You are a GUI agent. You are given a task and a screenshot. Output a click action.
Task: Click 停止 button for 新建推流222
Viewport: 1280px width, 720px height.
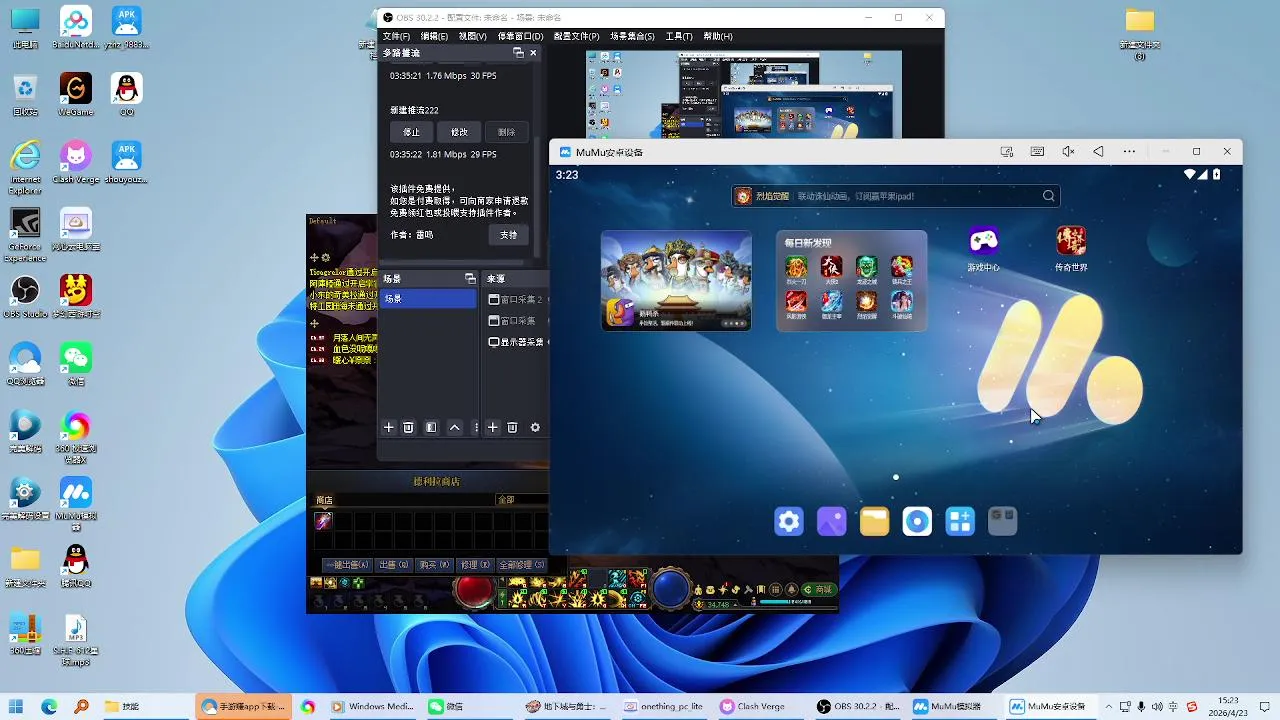(411, 132)
